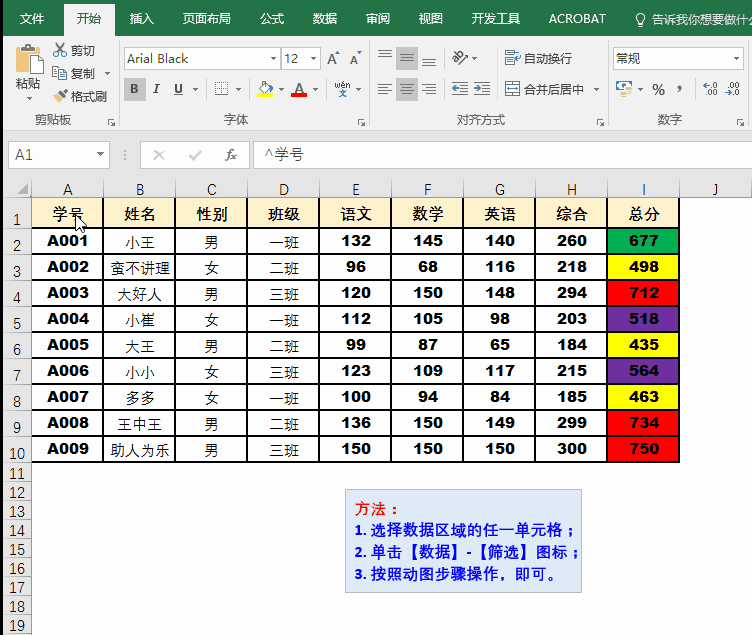Click the borders icon in font group
Screen dimensions: 752x635
[222, 89]
